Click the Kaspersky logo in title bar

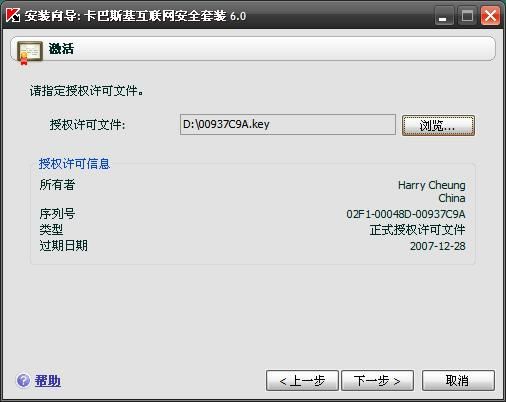coord(13,15)
